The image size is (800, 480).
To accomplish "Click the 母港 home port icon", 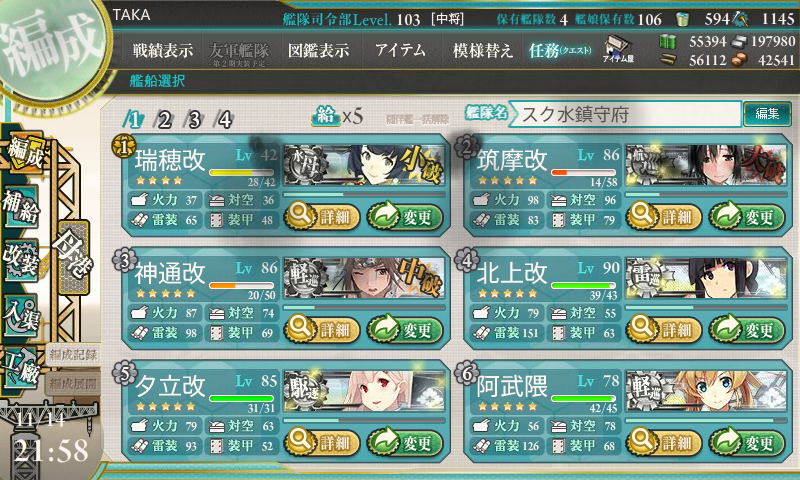I will pyautogui.click(x=74, y=257).
